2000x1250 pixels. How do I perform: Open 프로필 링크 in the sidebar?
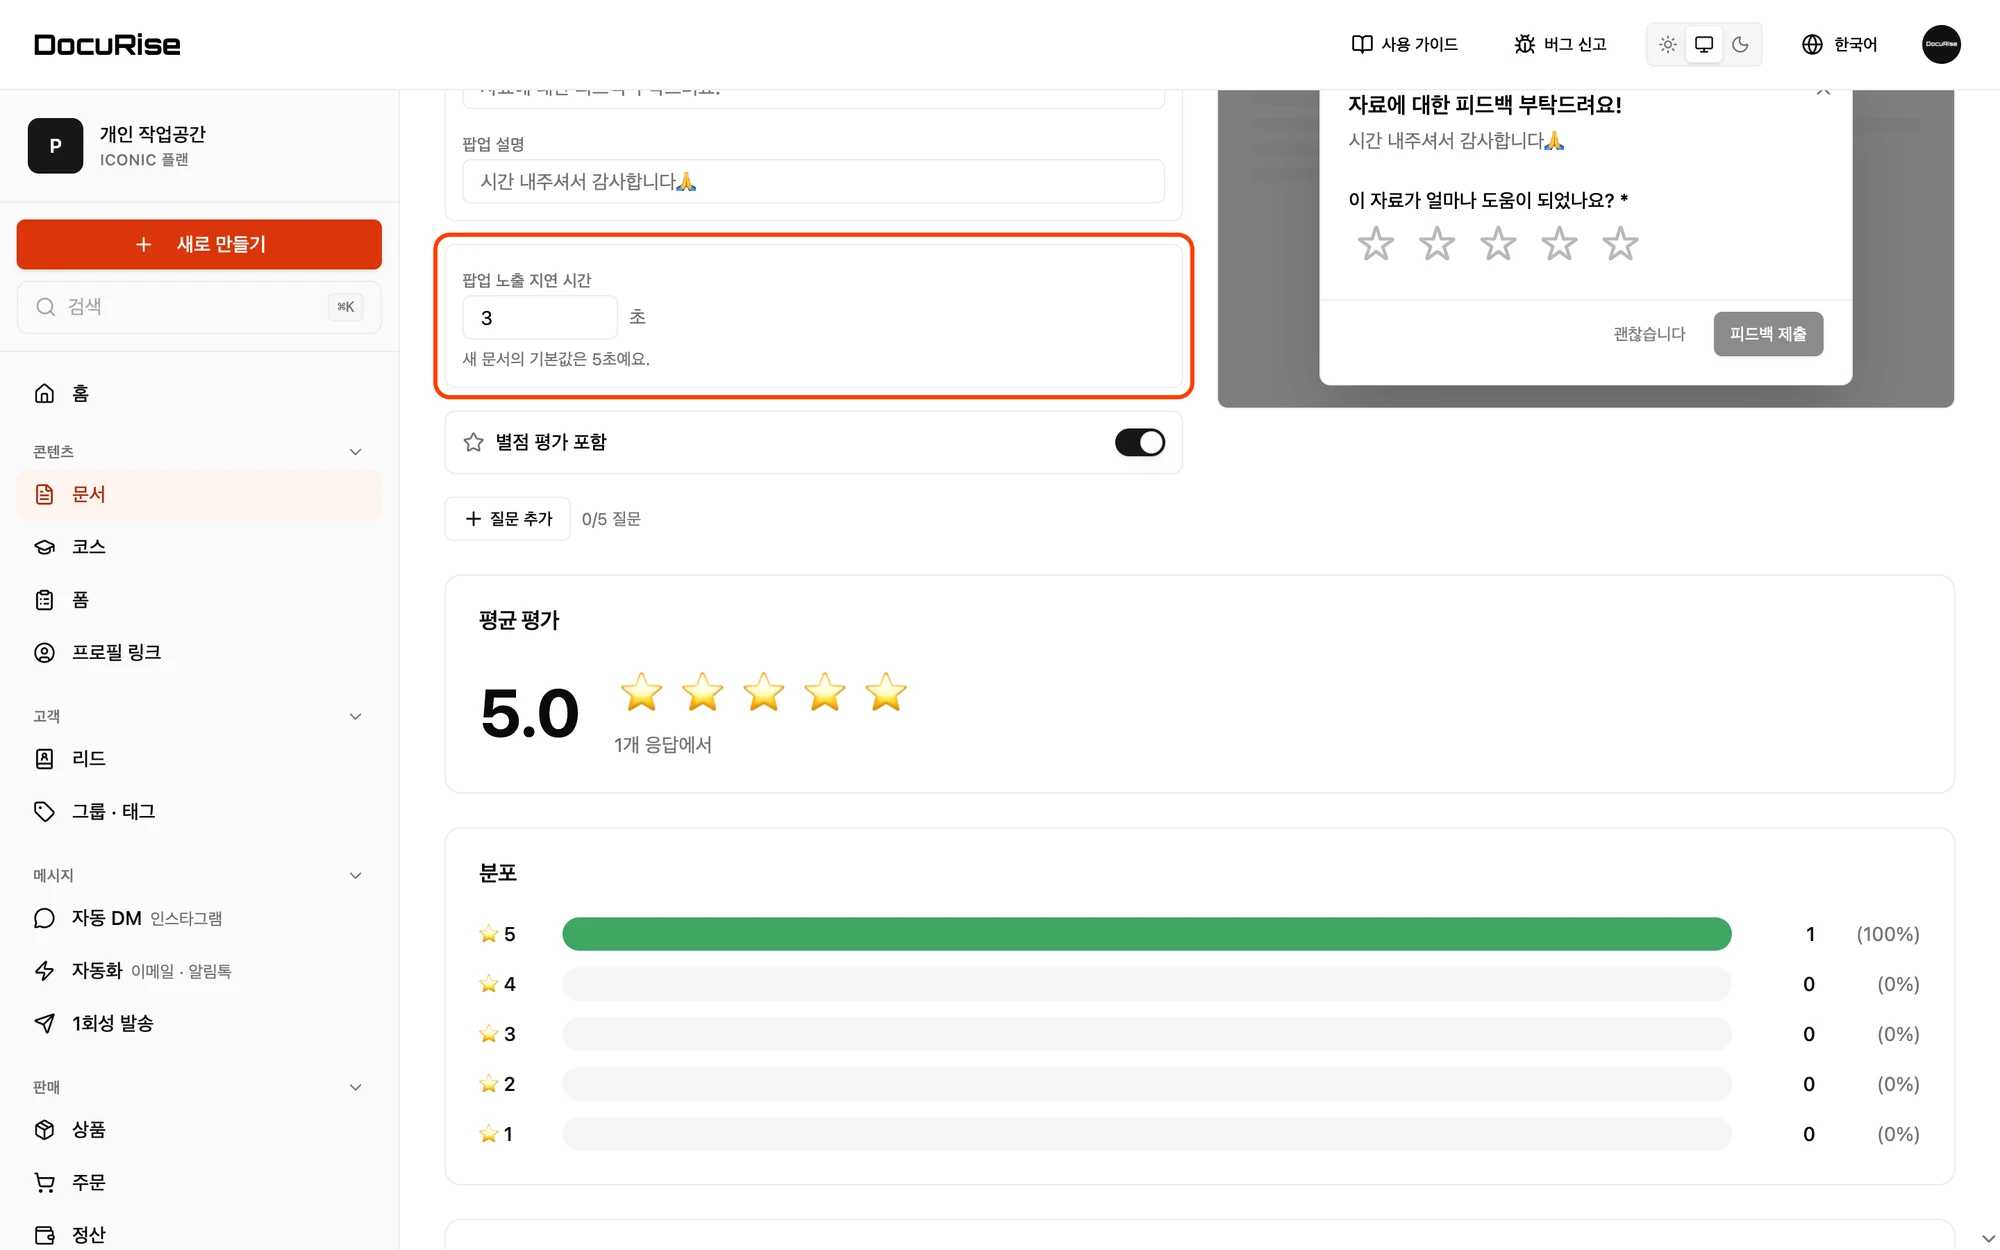pyautogui.click(x=199, y=652)
